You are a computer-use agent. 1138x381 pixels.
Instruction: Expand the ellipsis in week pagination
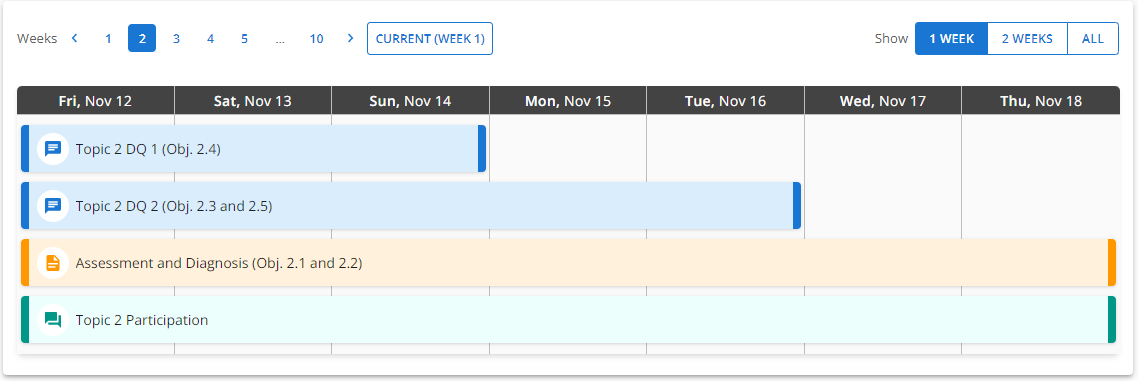(280, 38)
